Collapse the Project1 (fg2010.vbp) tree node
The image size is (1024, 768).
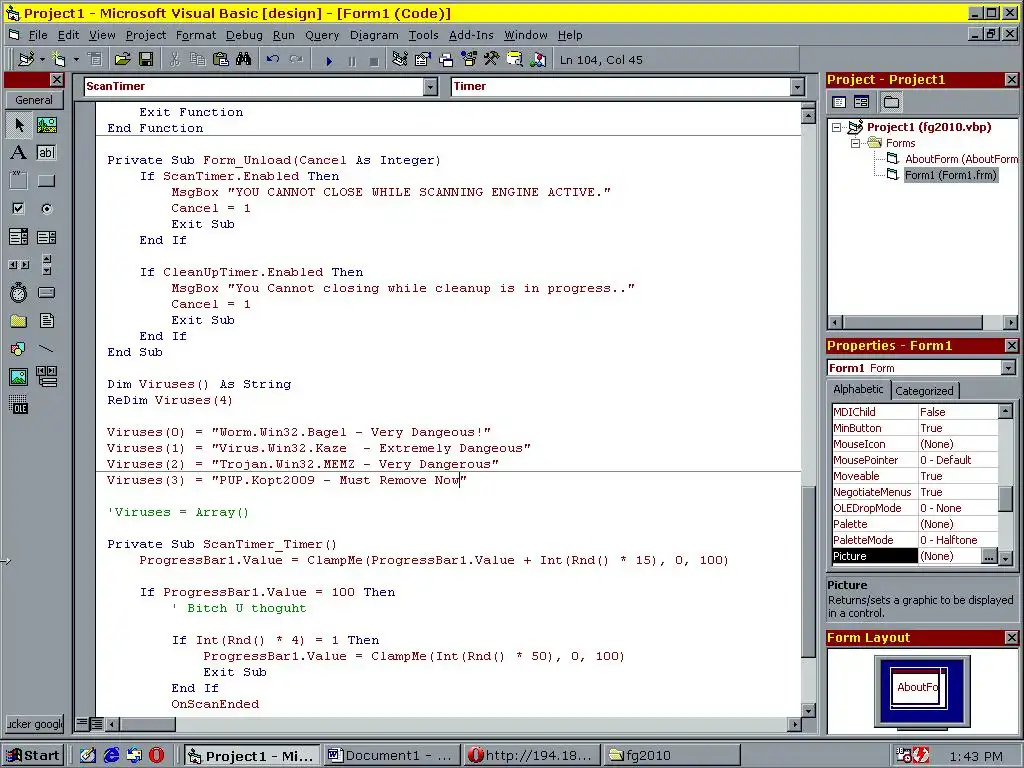837,127
